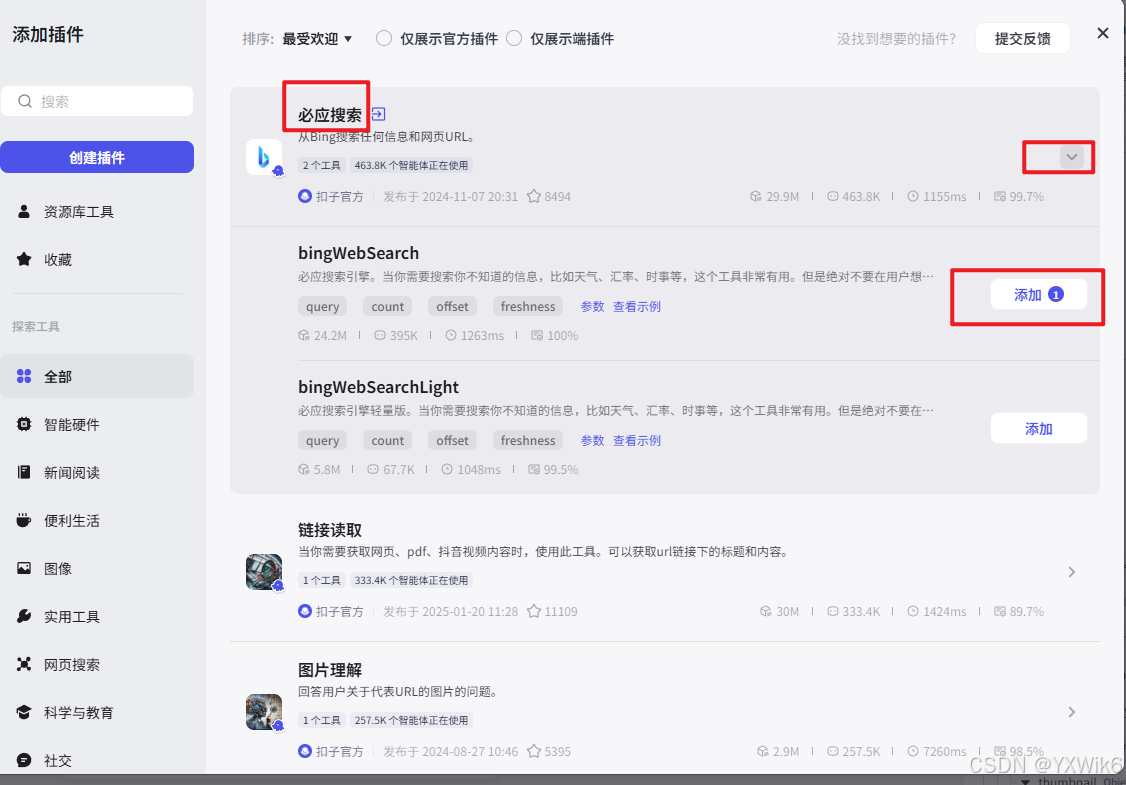This screenshot has height=785, width=1126.
Task: Collapse the 必应搜索 plugin card chevron
Action: pyautogui.click(x=1071, y=157)
